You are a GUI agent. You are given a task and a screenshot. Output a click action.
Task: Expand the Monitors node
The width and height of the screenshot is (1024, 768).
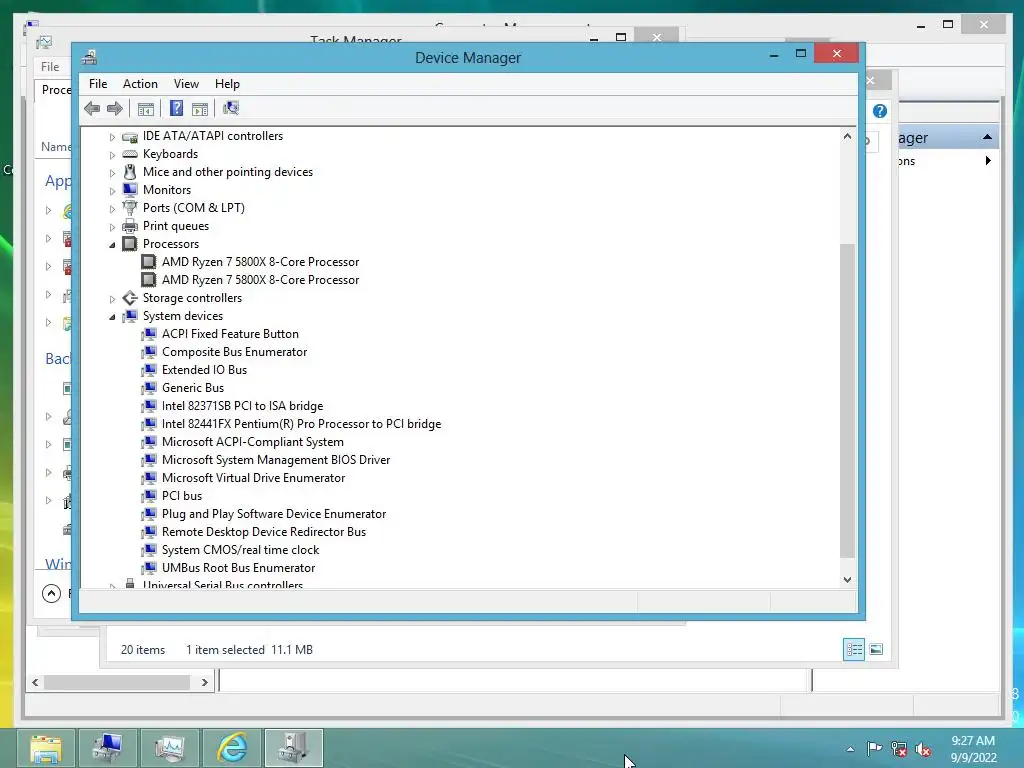coord(112,191)
